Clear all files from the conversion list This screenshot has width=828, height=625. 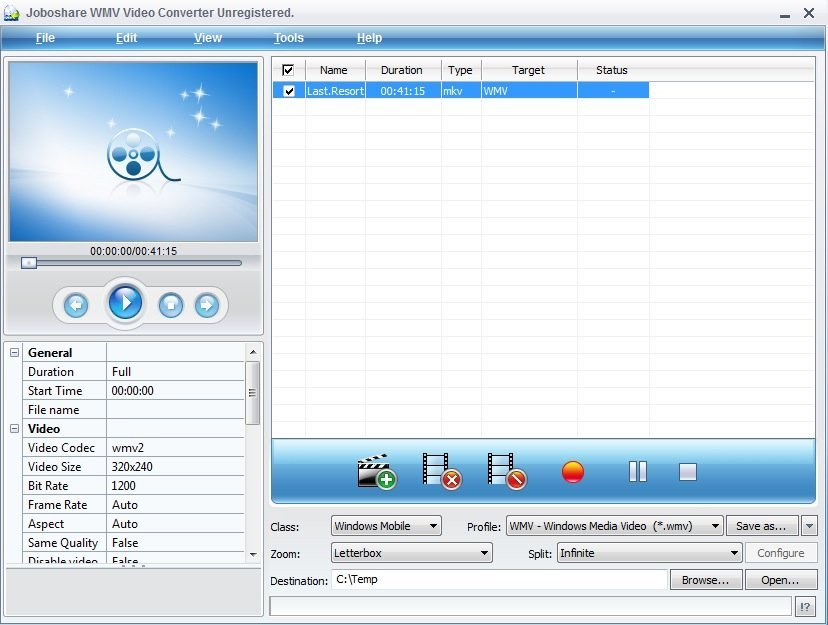[506, 470]
